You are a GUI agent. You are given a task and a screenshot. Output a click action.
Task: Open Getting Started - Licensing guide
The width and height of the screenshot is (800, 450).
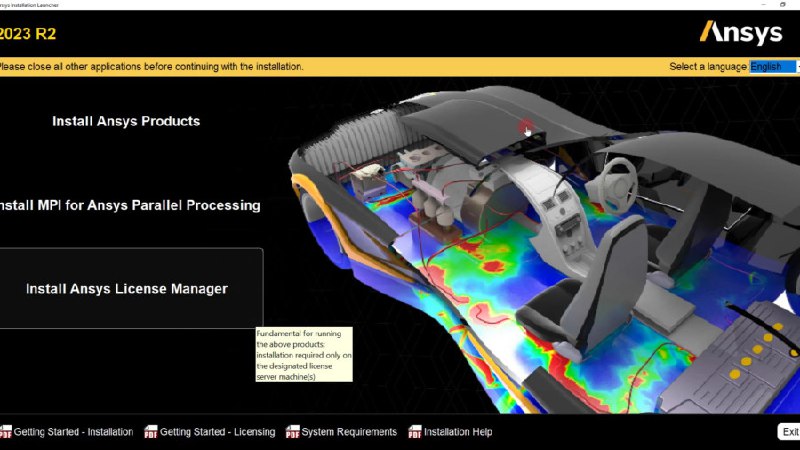217,432
